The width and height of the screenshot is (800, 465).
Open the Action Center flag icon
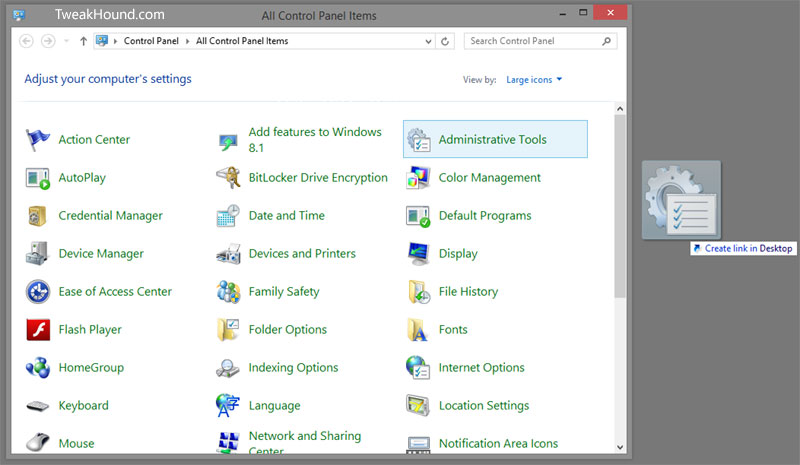coord(38,139)
